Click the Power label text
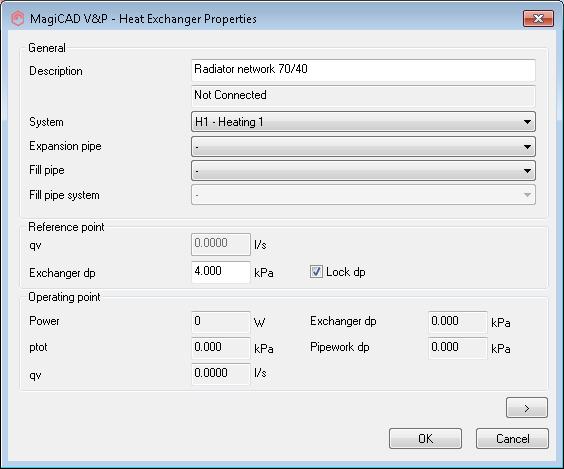564x469 pixels. point(44,321)
